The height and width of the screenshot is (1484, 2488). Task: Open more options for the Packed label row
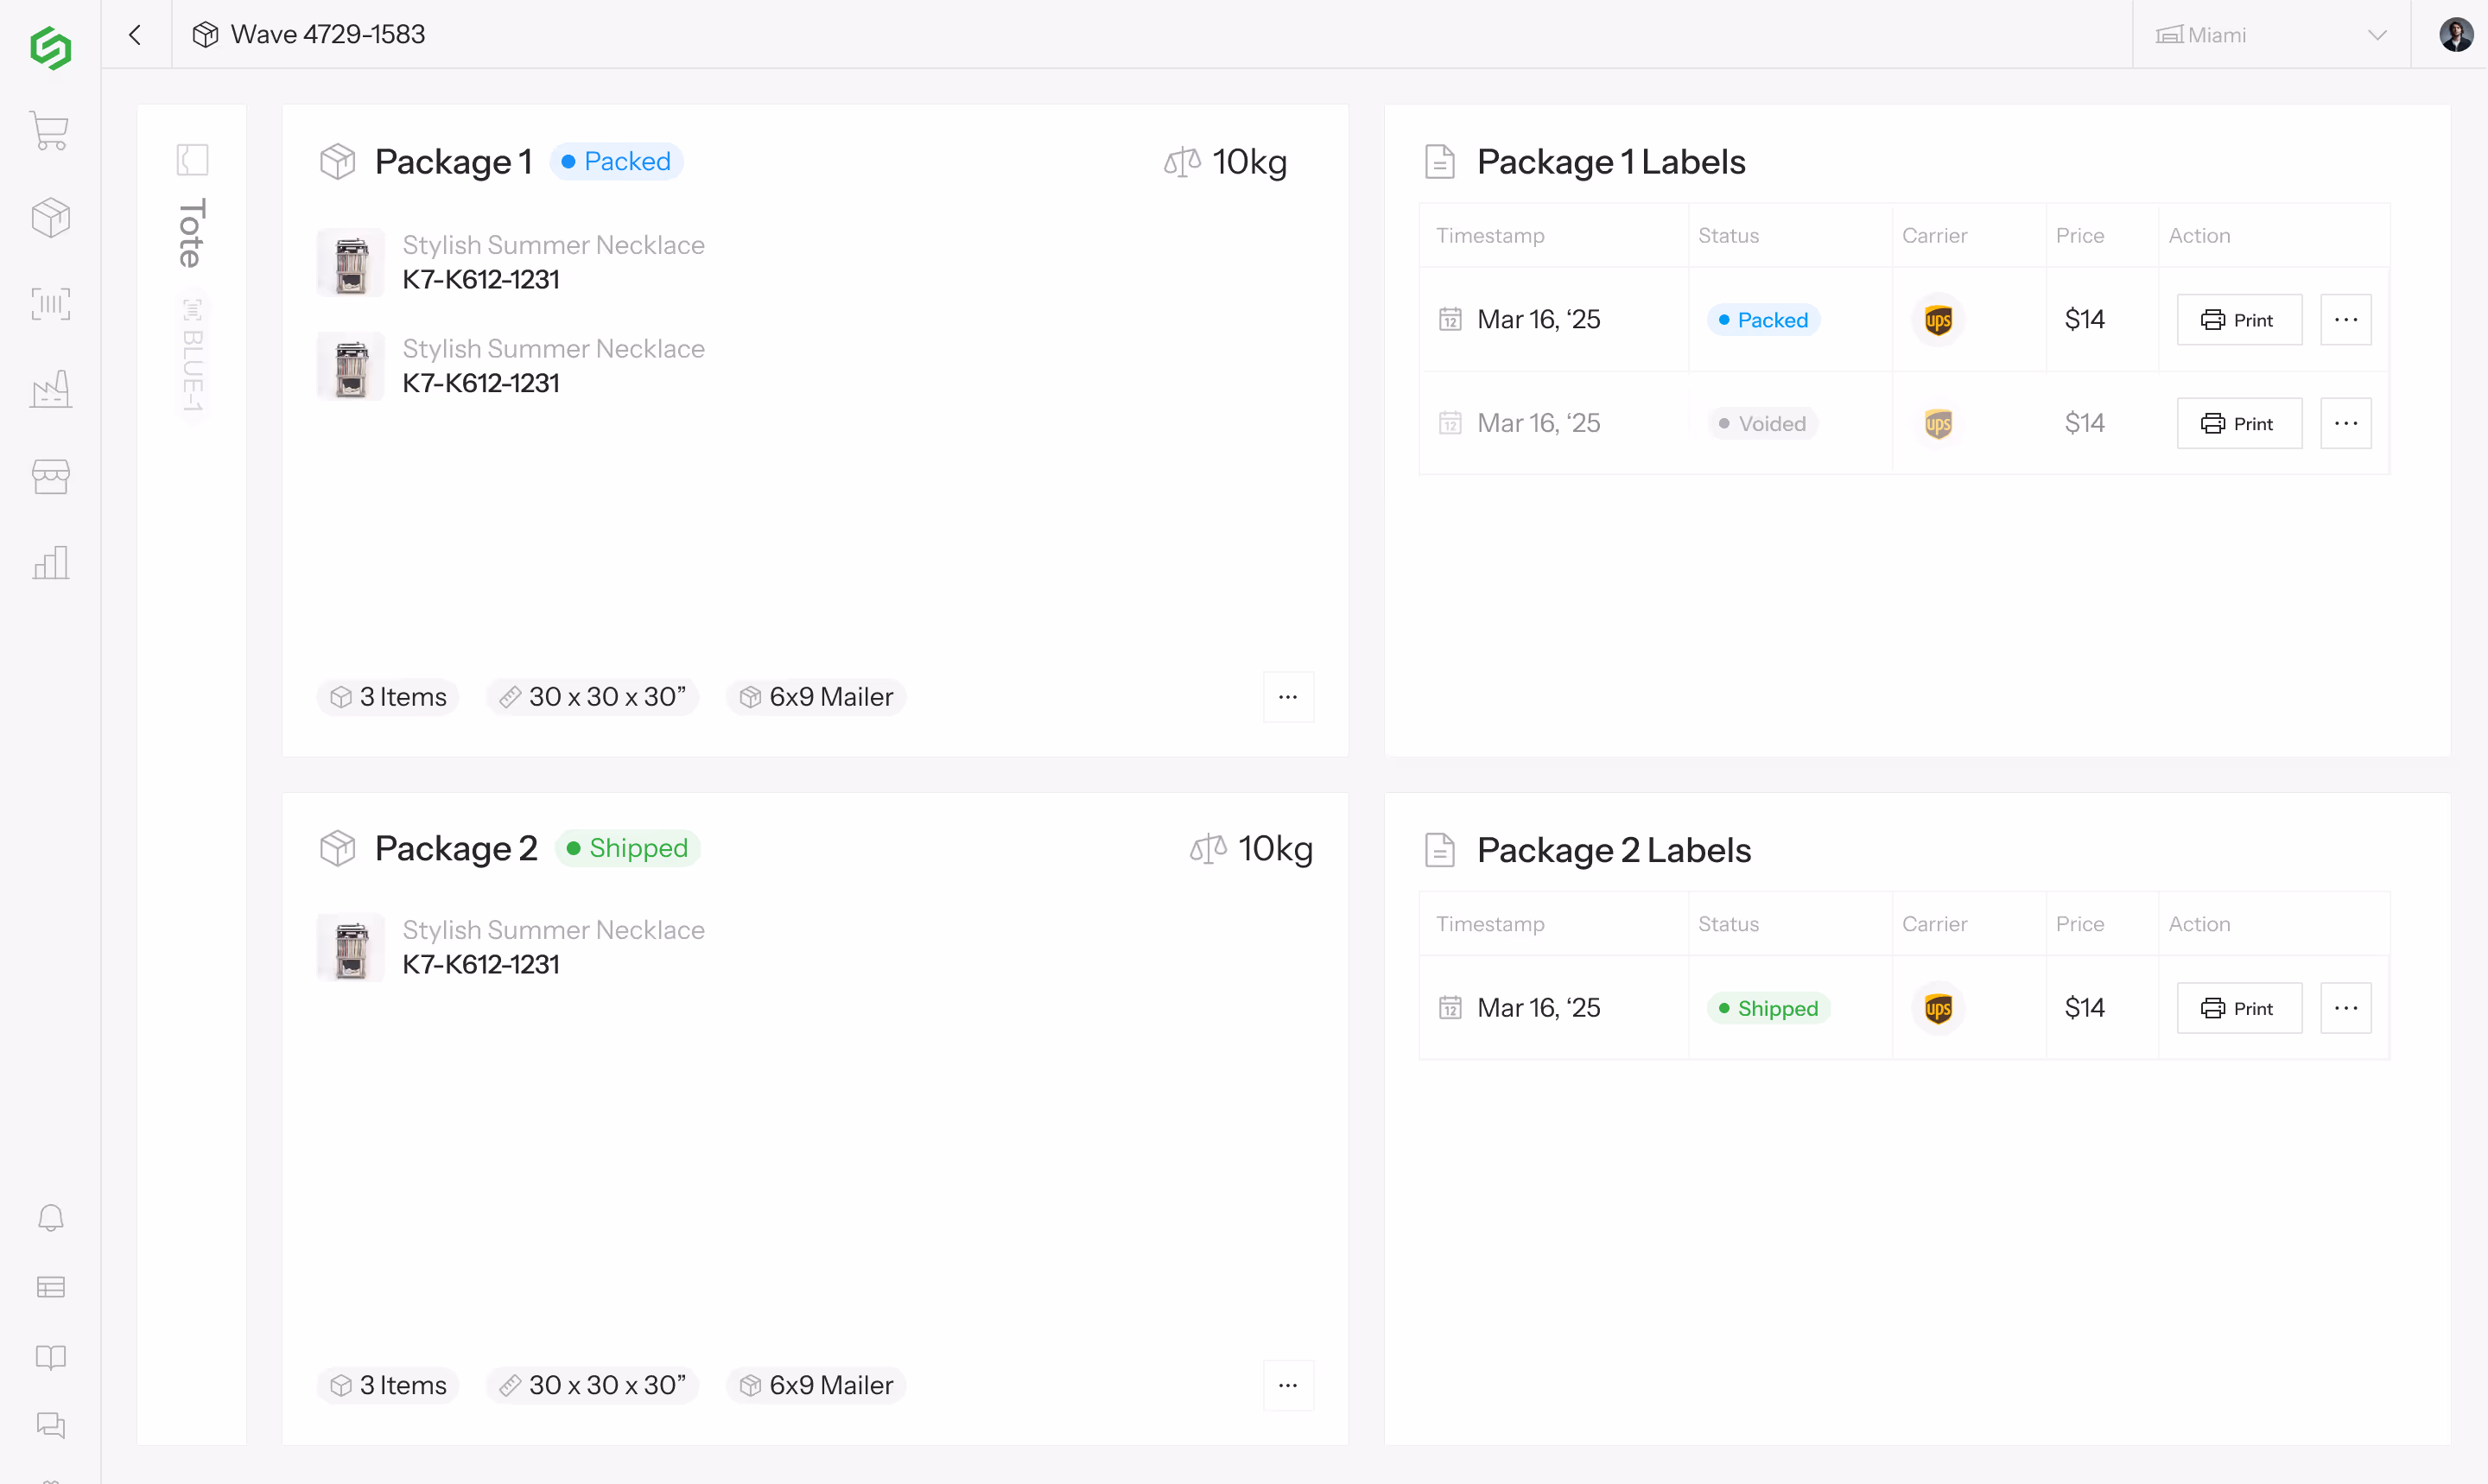point(2346,320)
